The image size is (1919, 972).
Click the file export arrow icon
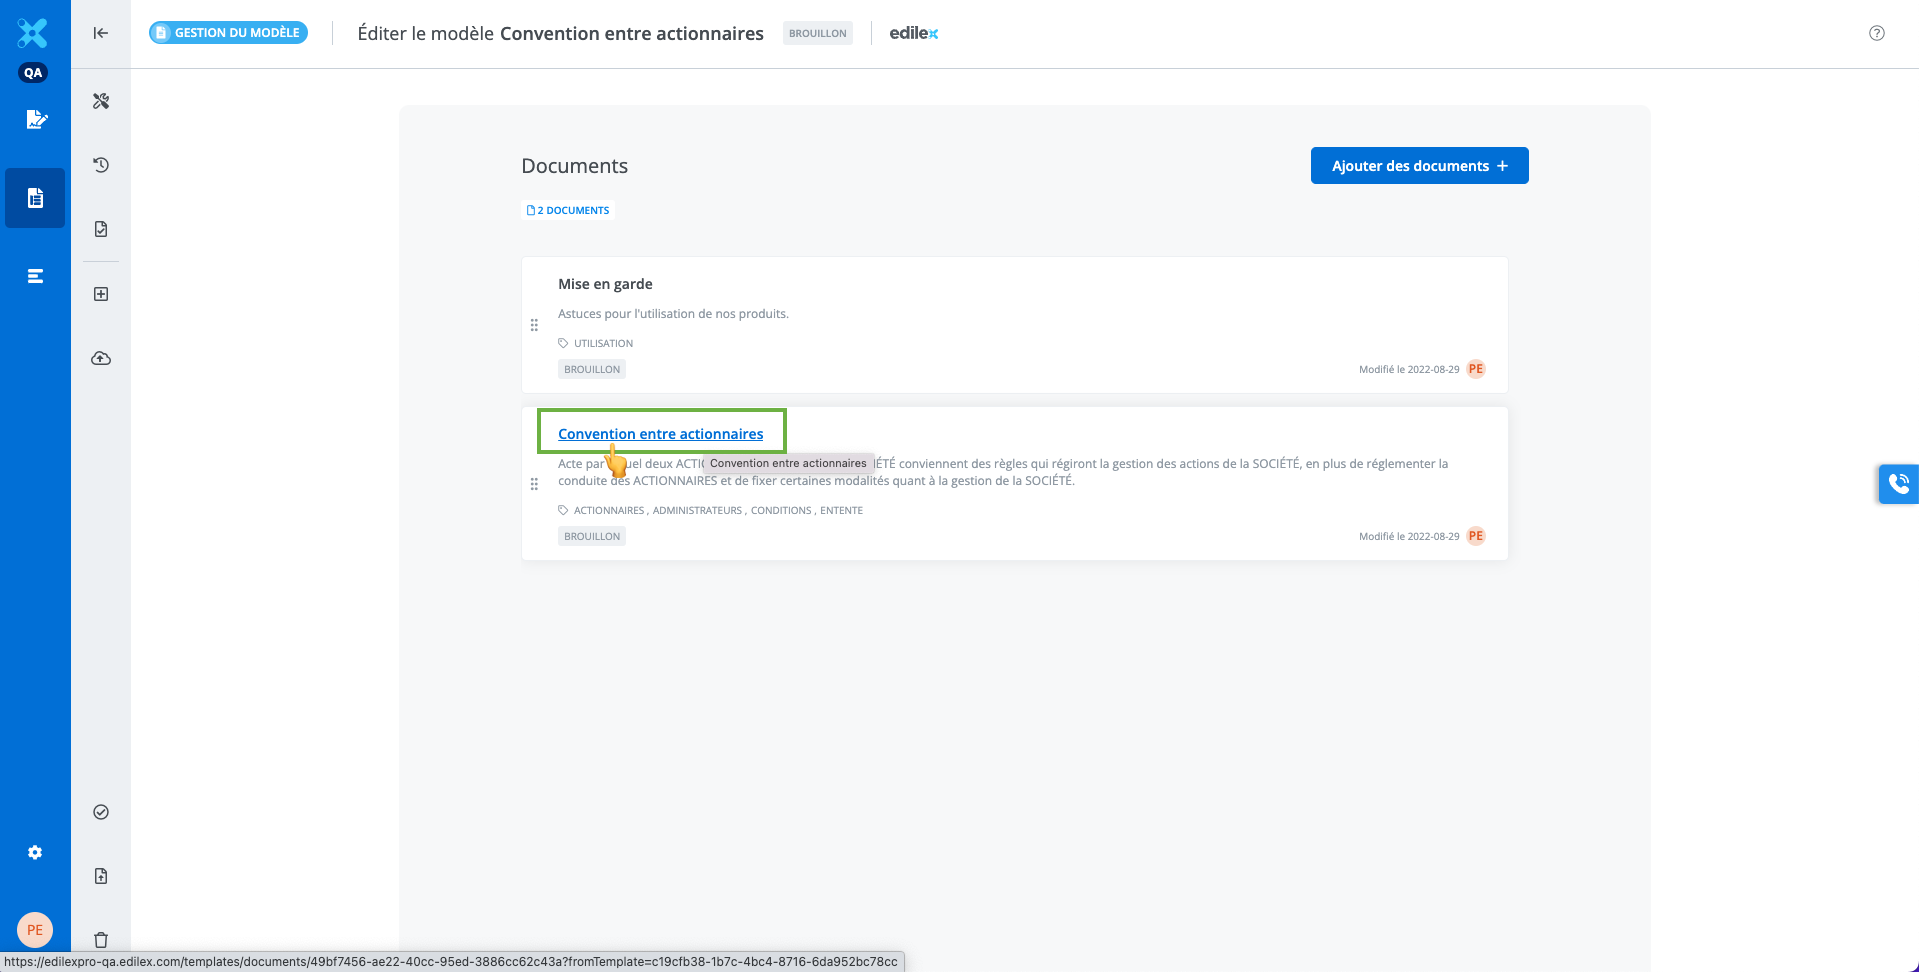point(101,876)
